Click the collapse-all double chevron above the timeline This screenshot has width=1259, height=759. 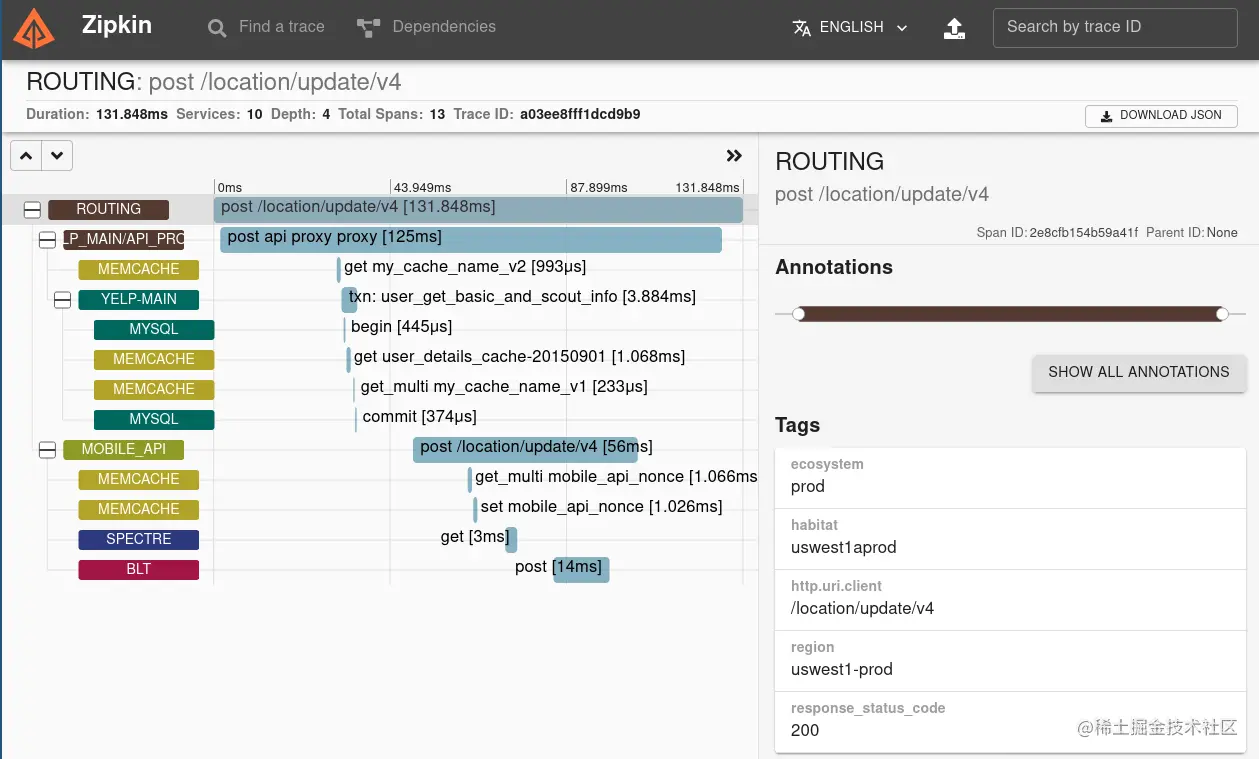click(x=734, y=155)
